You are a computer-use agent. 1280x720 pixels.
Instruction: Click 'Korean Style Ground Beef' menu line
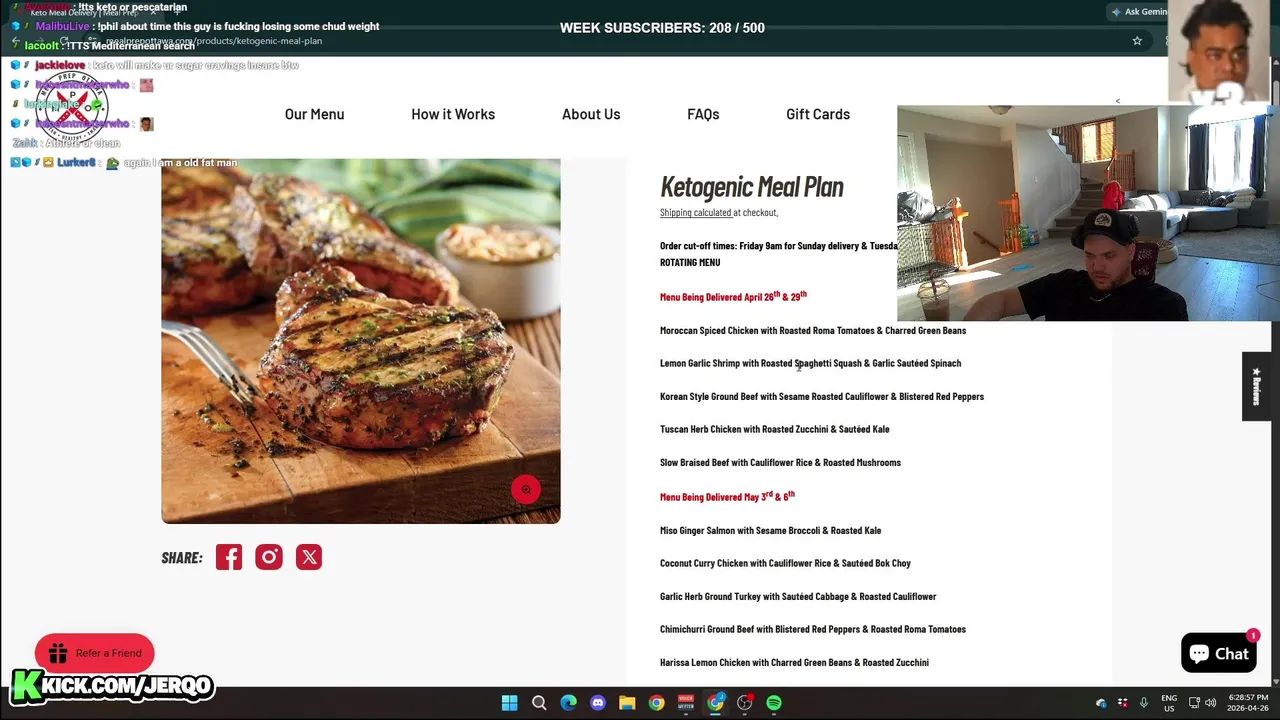click(822, 396)
